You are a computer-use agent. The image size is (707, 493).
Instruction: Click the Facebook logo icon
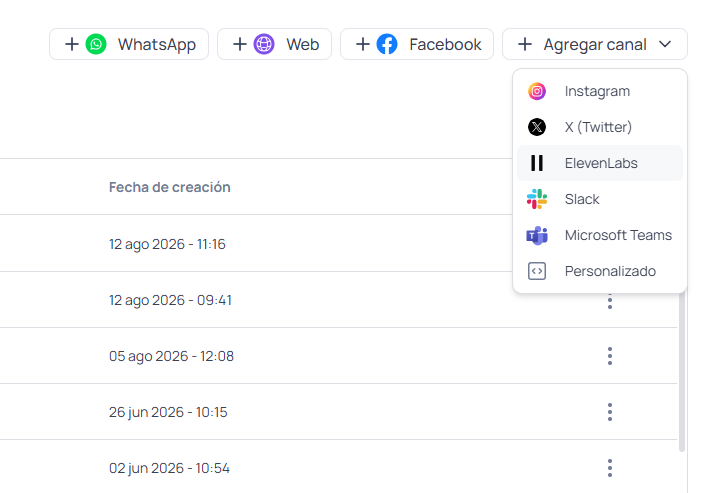coord(387,44)
